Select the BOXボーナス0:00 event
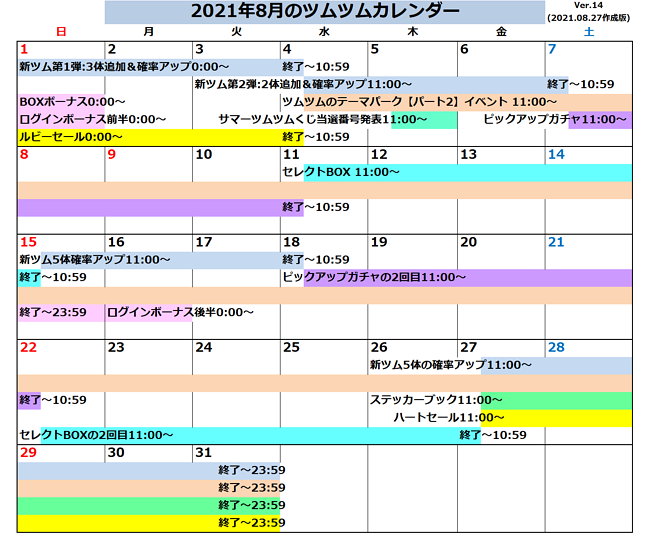650x548 pixels. [72, 102]
